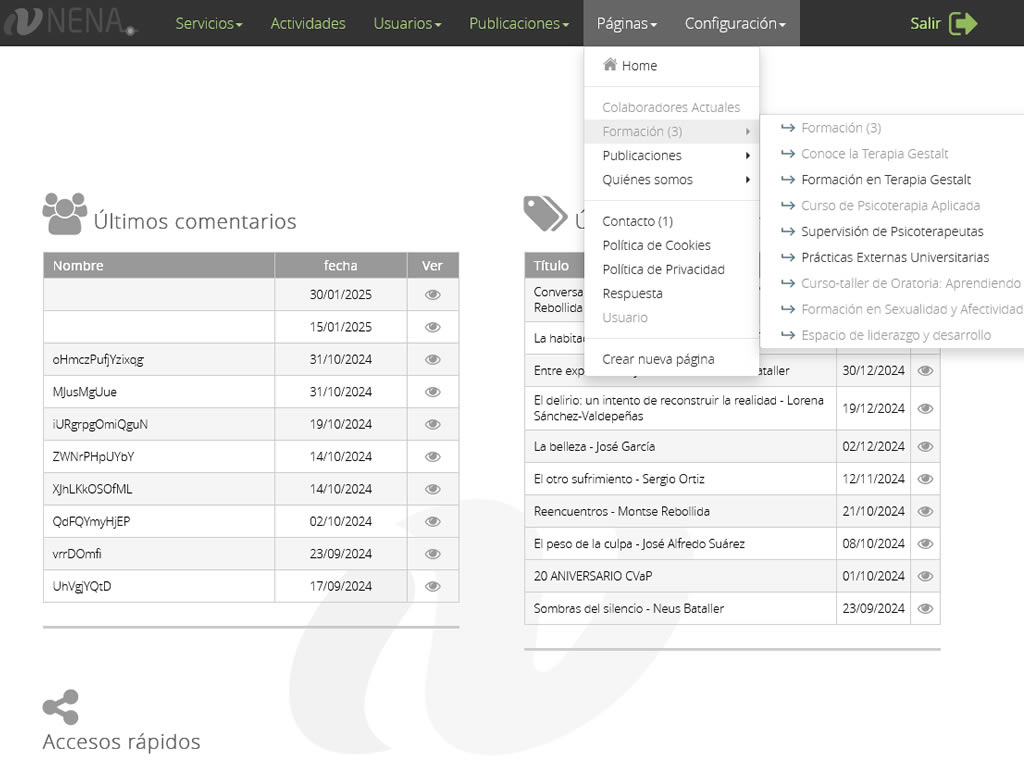View comment from oHmczPufjYzixqg via eye icon
The image size is (1024, 768).
coord(432,360)
